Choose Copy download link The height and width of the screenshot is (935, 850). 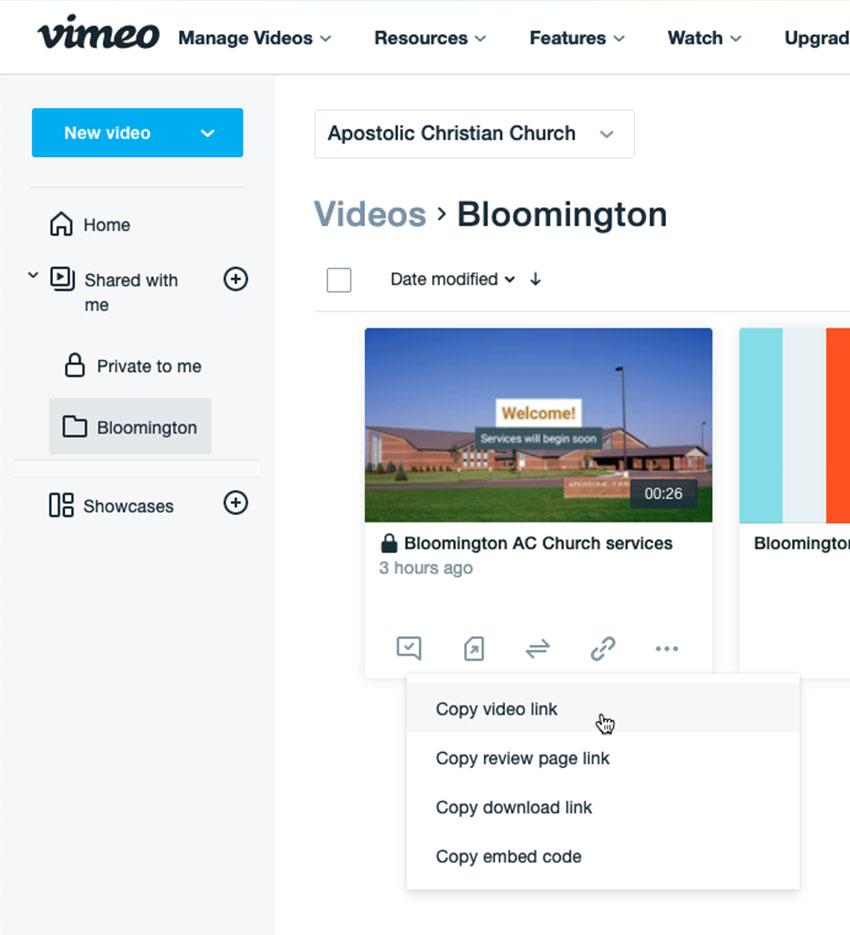(602, 807)
